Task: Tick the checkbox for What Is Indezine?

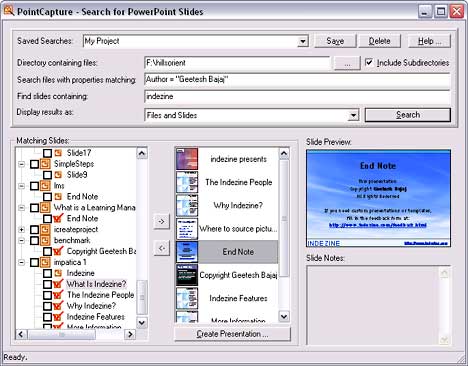Action: click(x=47, y=284)
